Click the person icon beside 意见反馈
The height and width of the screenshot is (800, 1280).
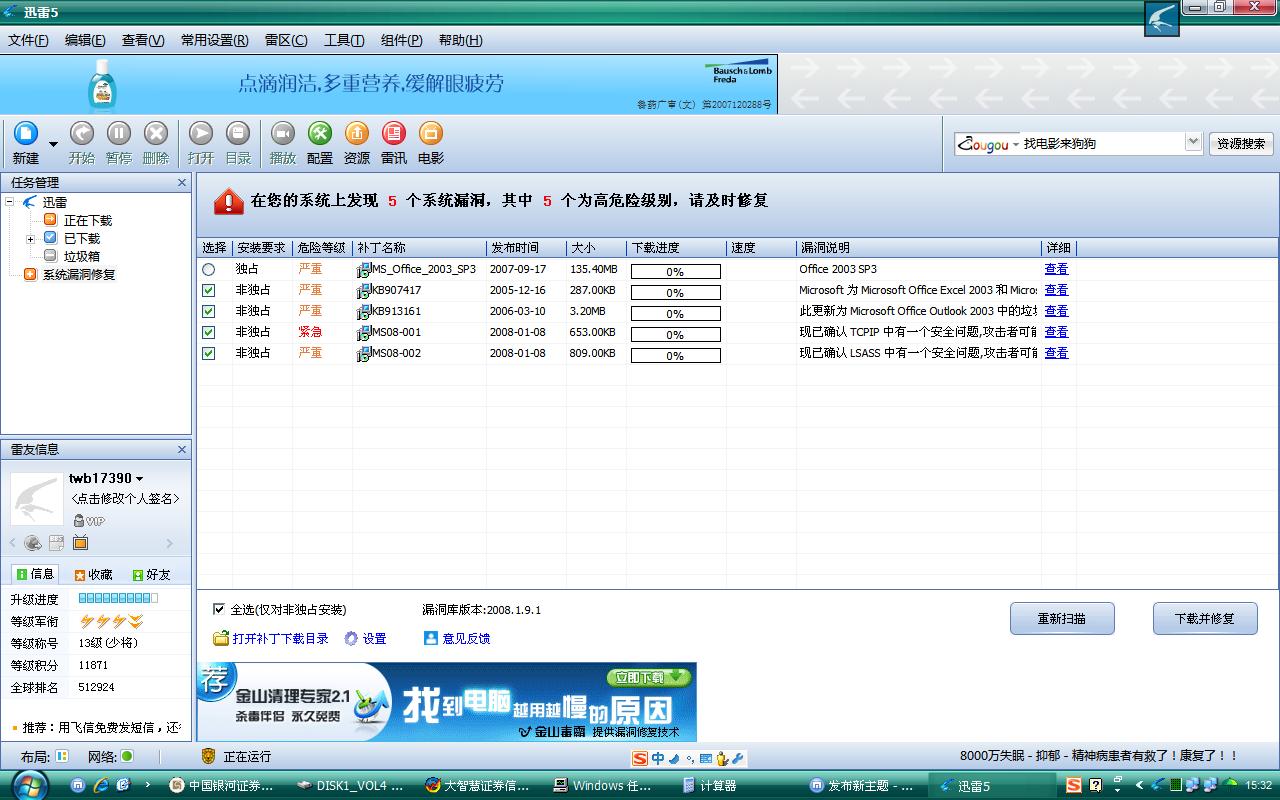431,638
